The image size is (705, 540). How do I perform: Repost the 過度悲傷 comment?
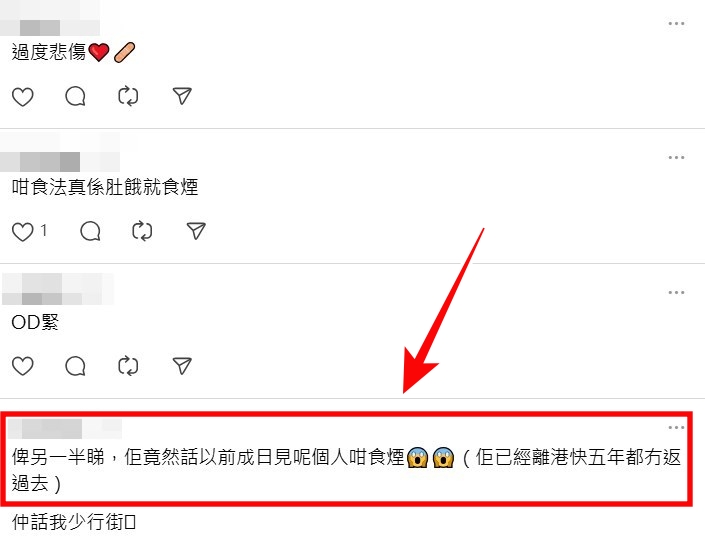pyautogui.click(x=128, y=96)
